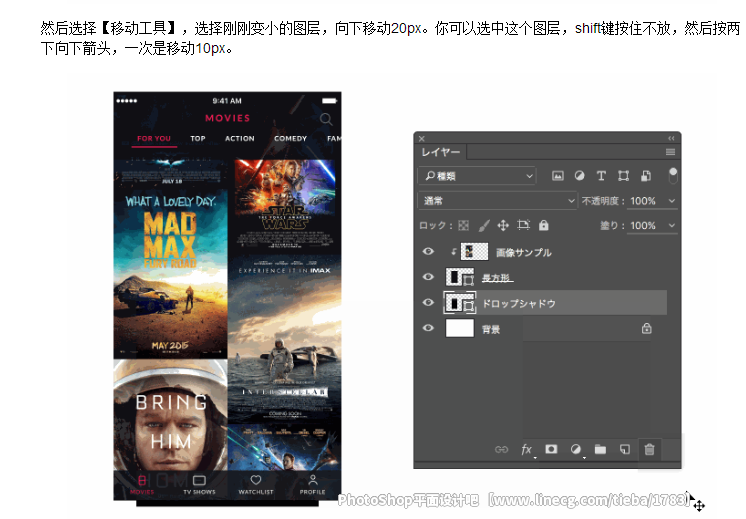Viewport: 746px width, 519px height.
Task: Filter layers by smart object icon
Action: point(646,176)
